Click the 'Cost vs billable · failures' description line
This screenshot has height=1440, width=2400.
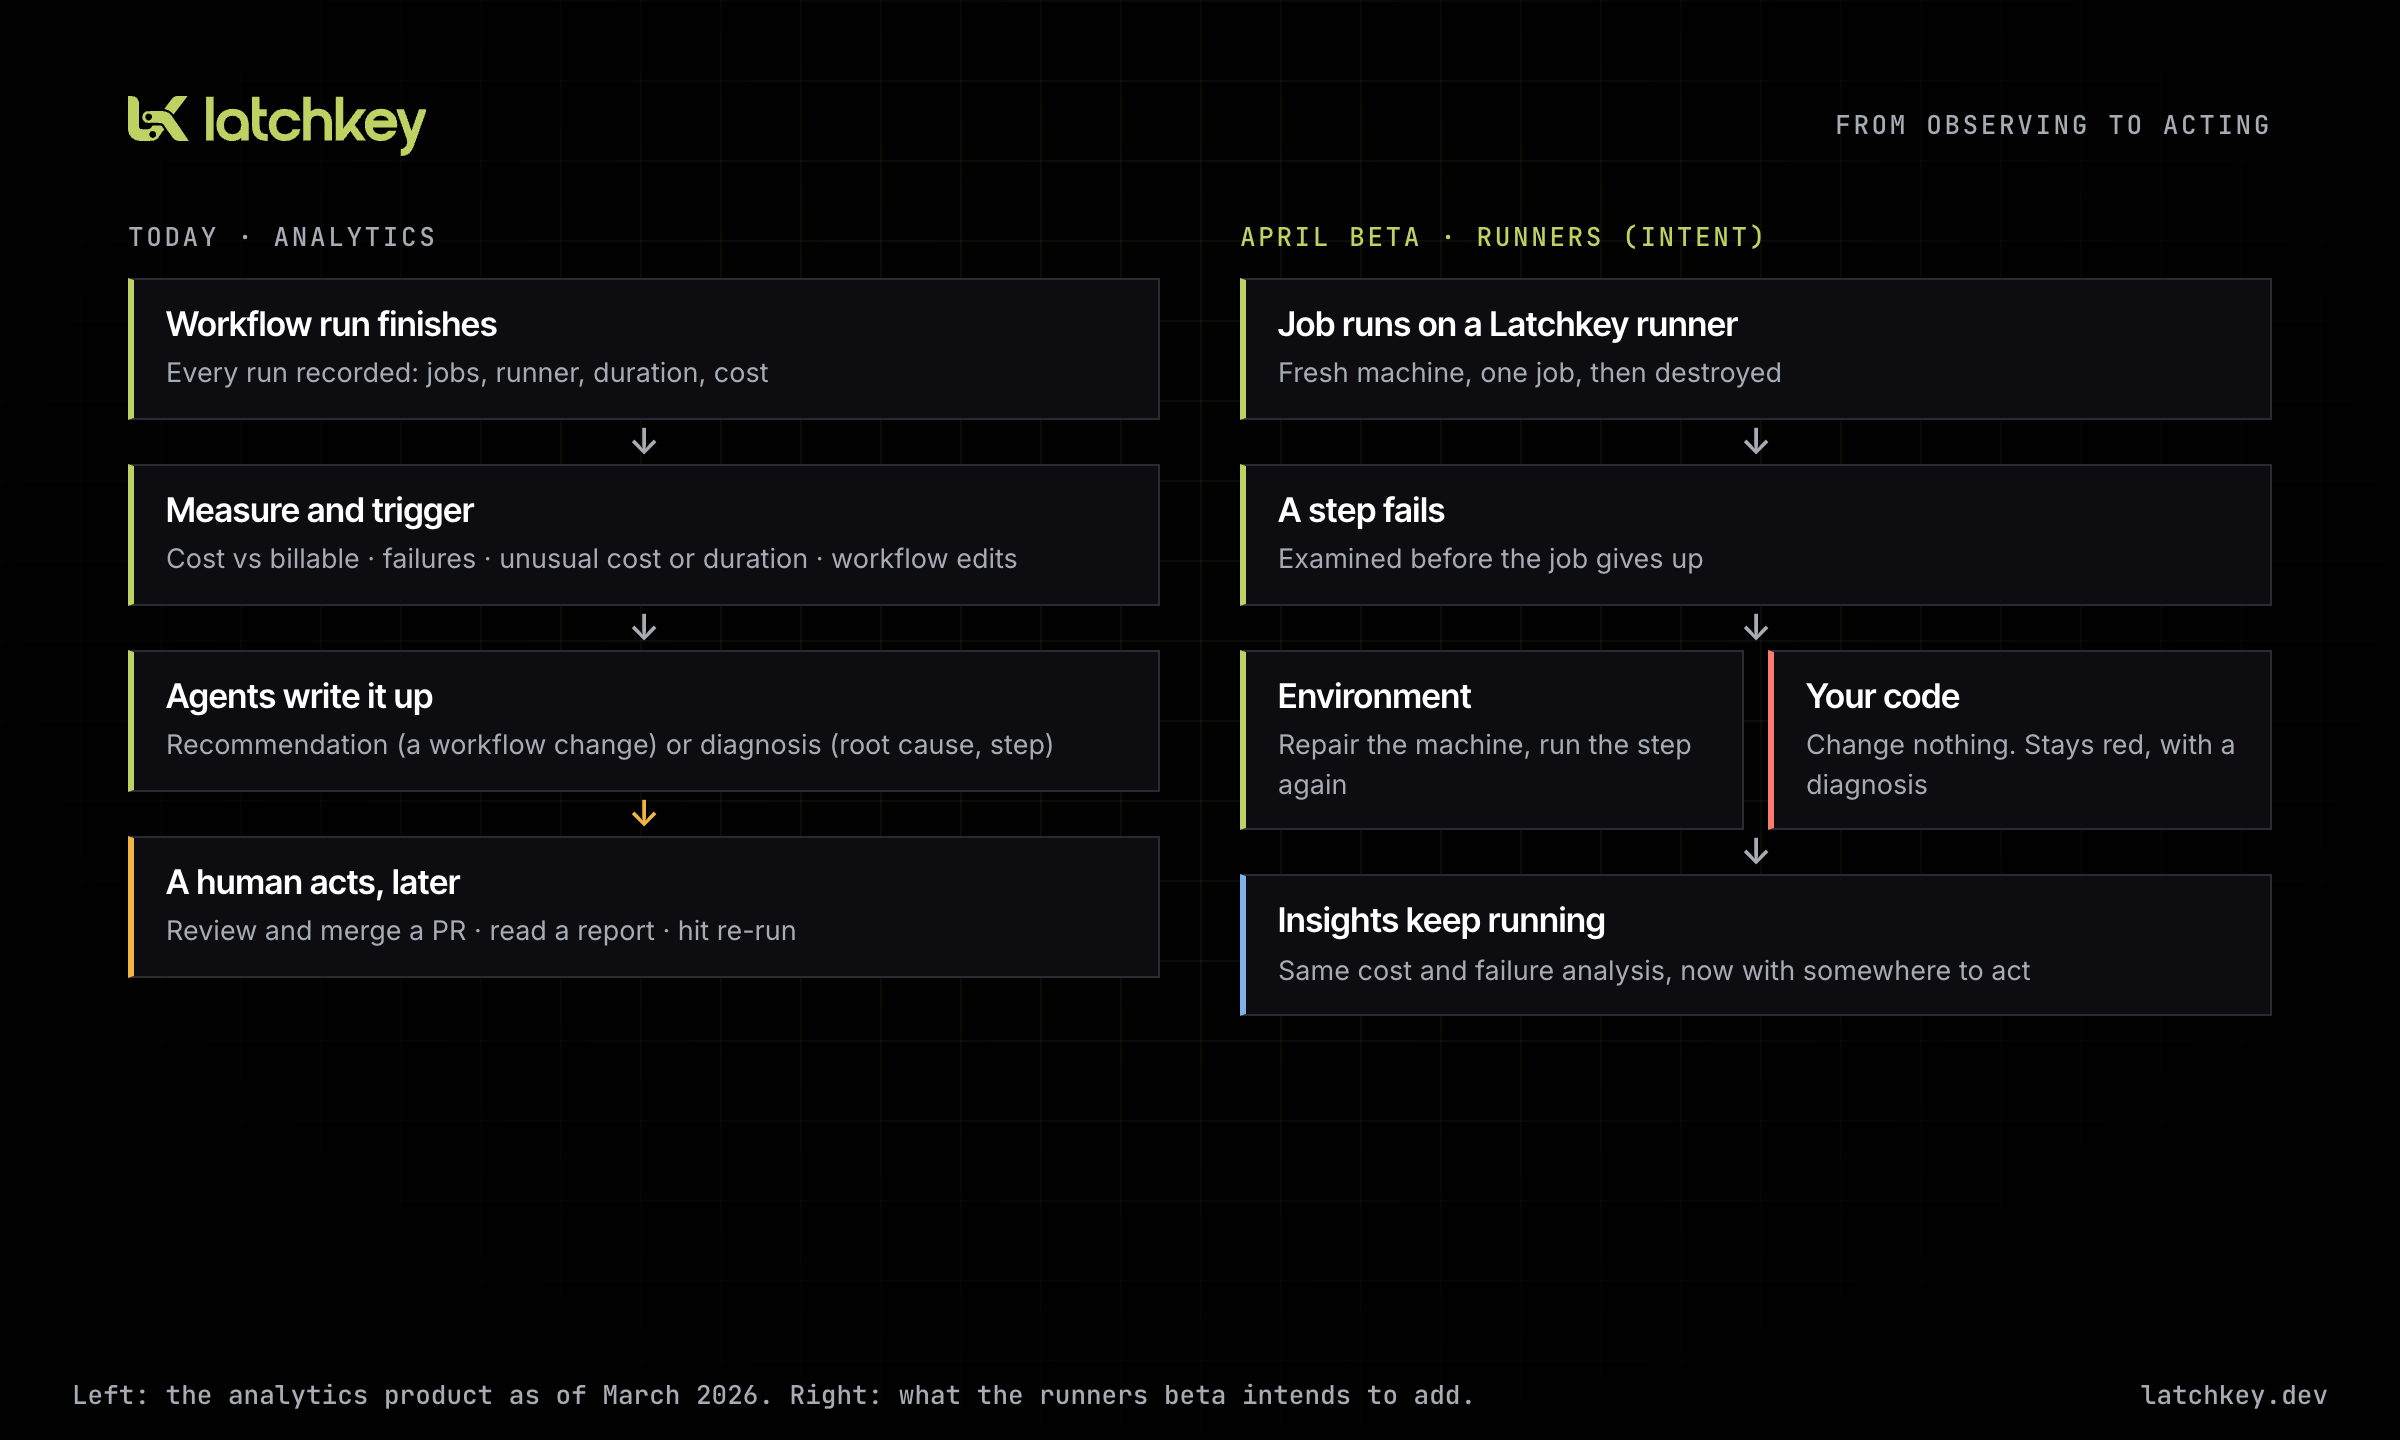coord(591,559)
